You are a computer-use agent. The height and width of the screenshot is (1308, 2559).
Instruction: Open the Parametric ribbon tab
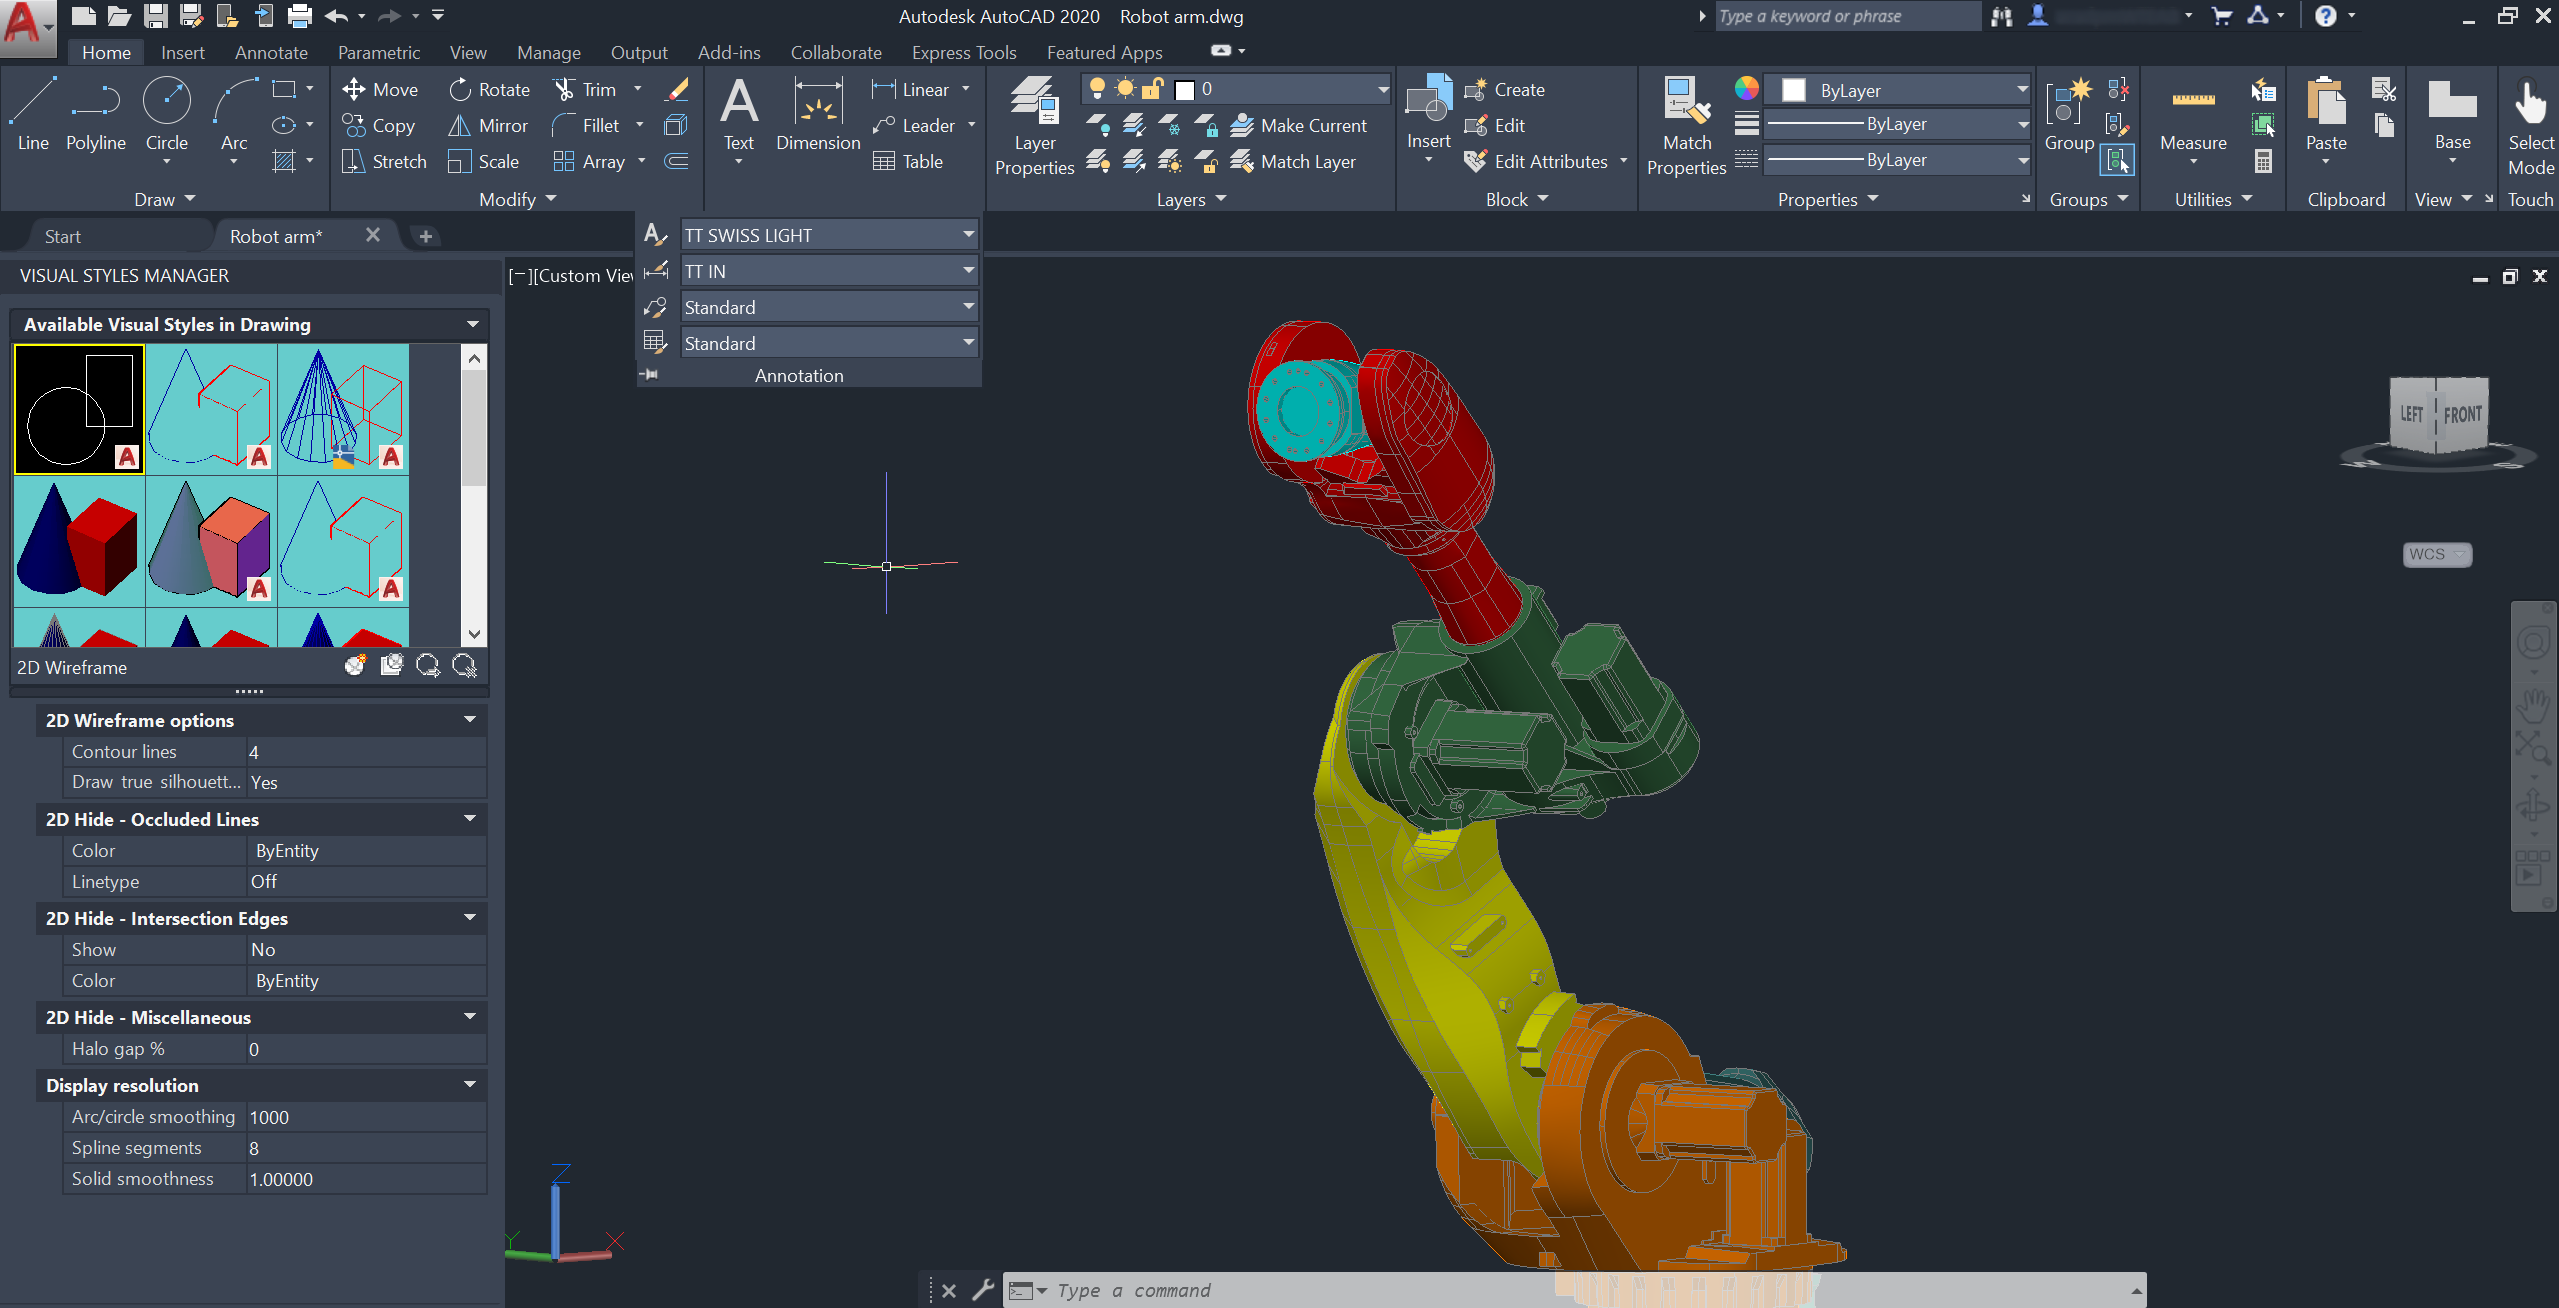point(377,53)
